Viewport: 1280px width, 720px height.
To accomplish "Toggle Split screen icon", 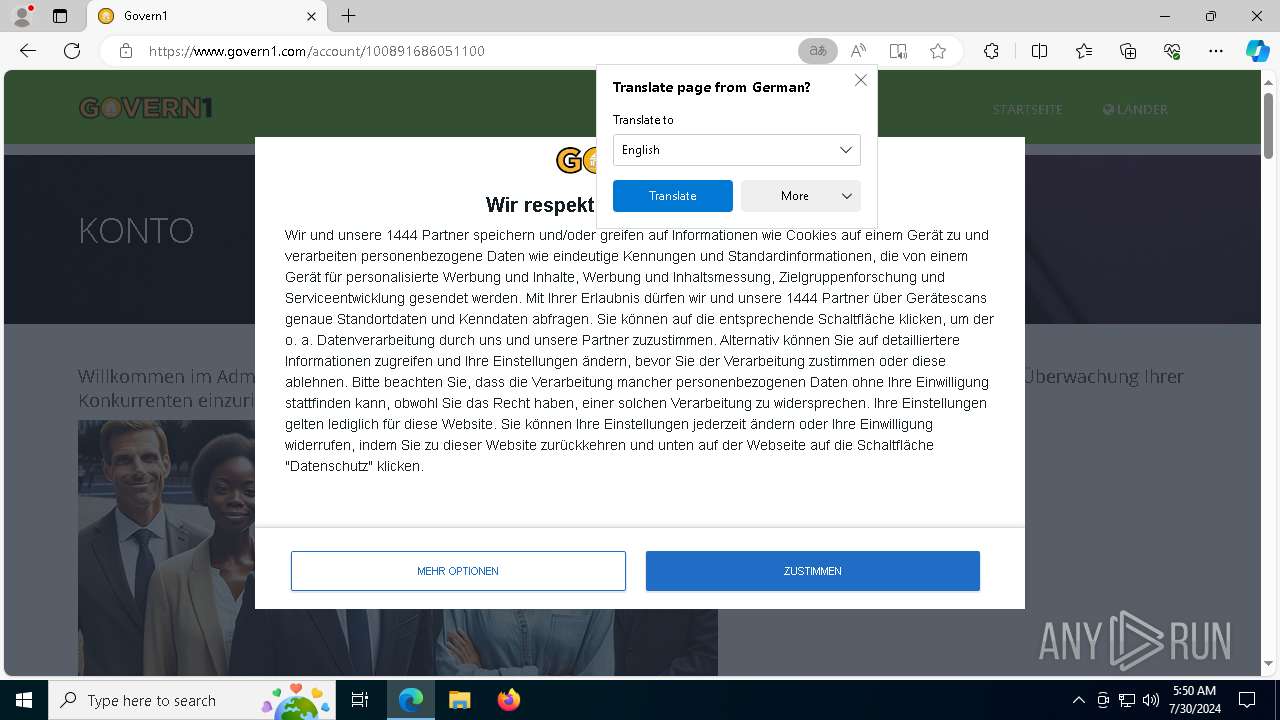I will tap(1039, 51).
